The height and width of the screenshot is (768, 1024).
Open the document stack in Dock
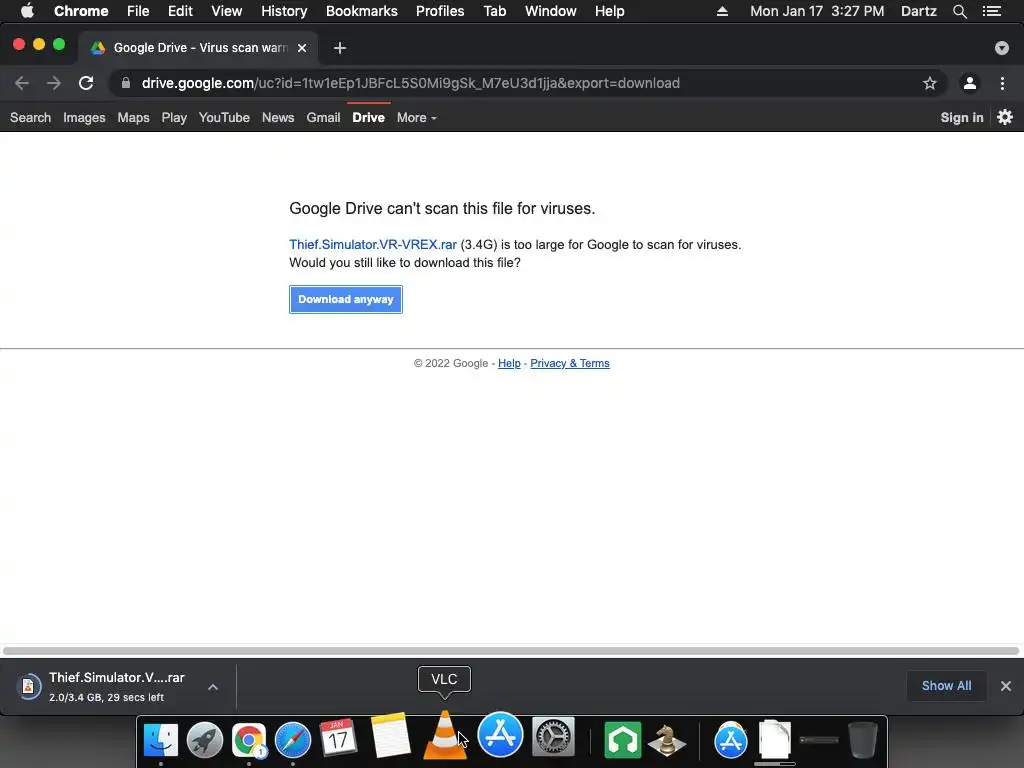point(775,740)
